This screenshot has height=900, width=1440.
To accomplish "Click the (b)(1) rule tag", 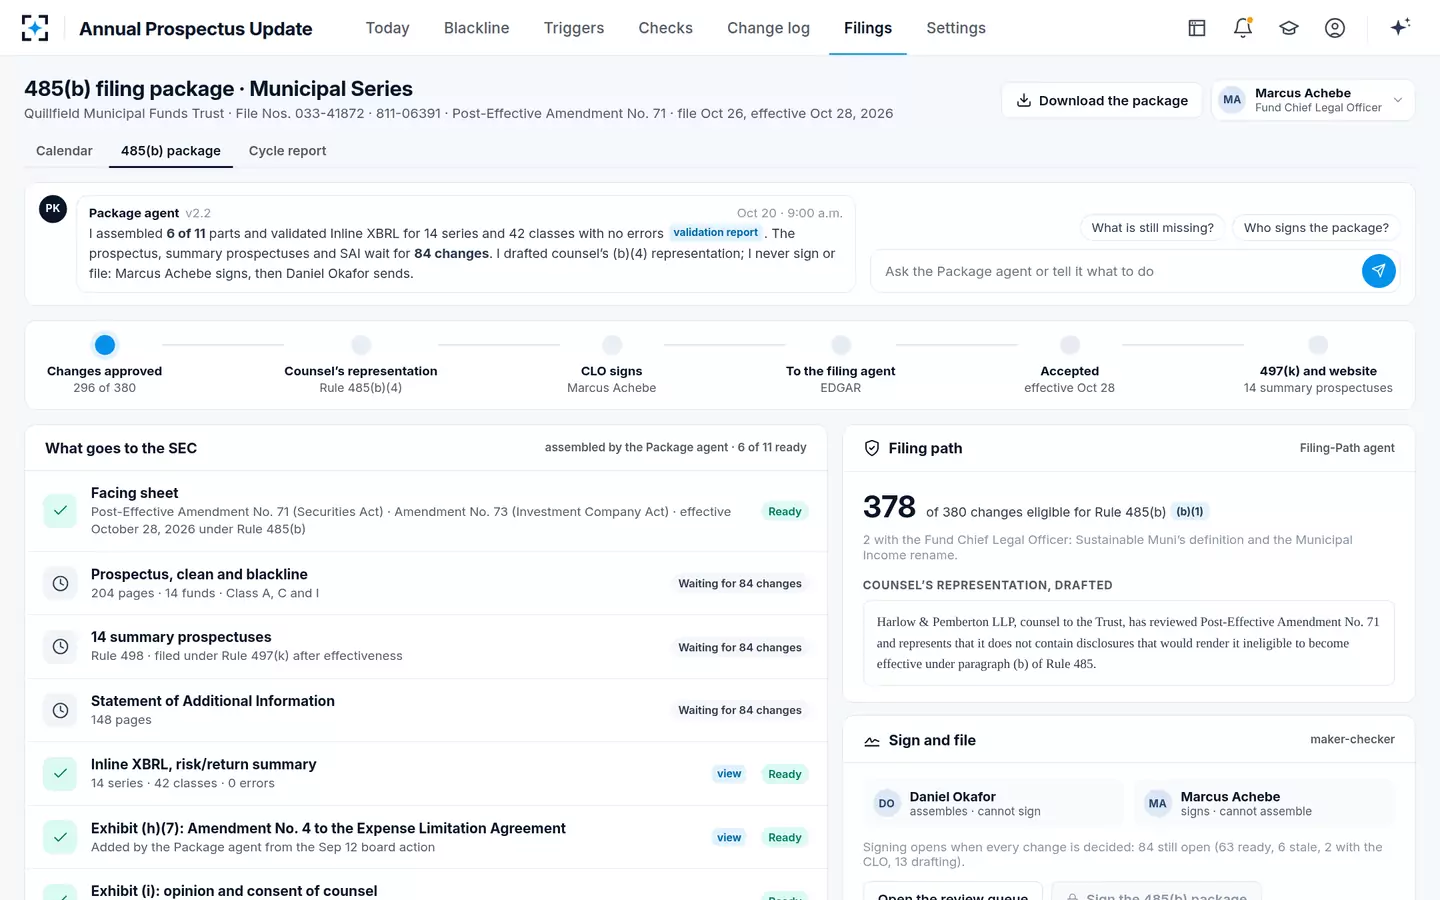I will [1190, 512].
